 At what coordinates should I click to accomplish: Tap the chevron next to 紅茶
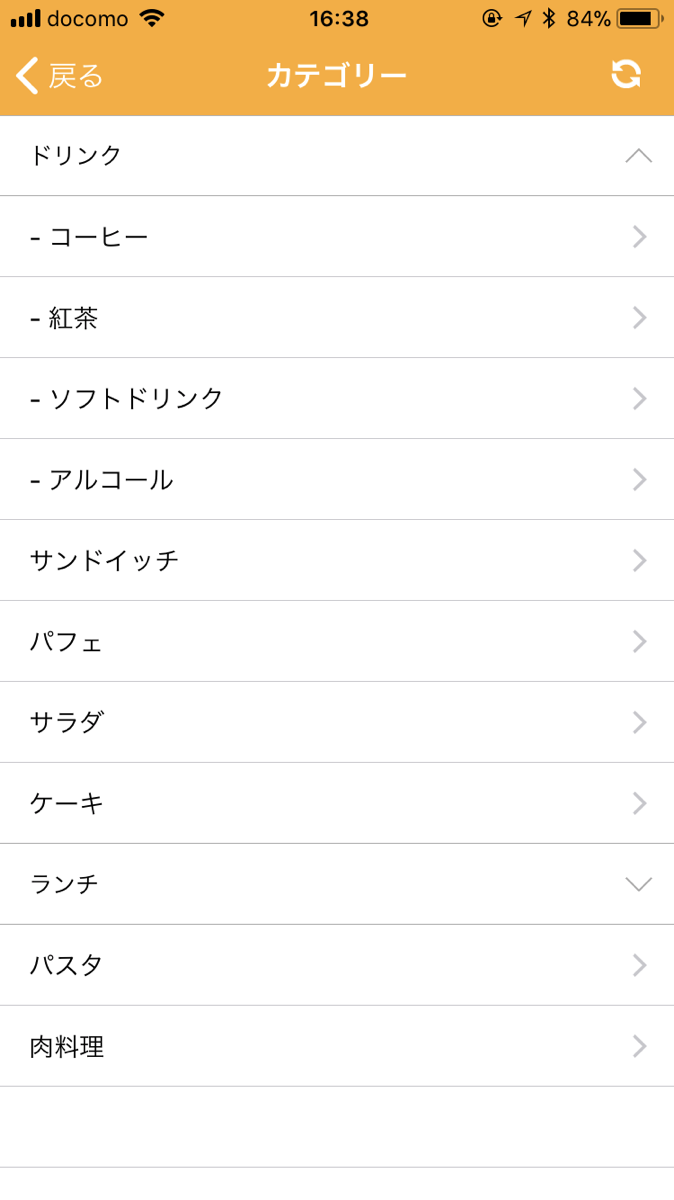coord(639,318)
